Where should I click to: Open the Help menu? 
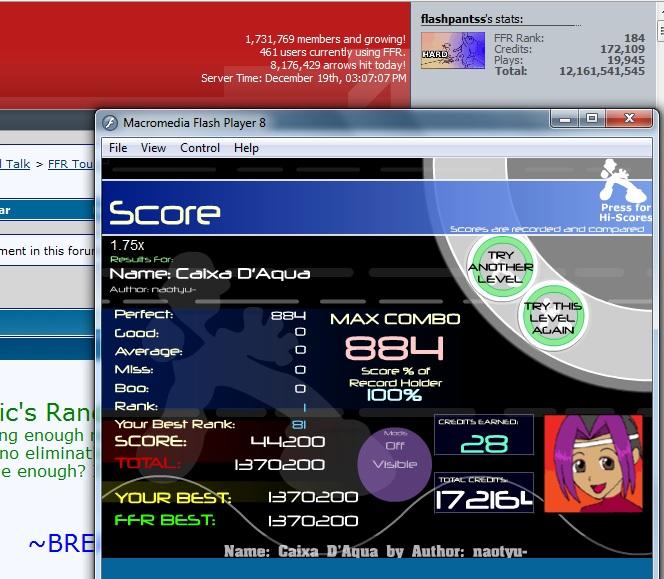246,148
